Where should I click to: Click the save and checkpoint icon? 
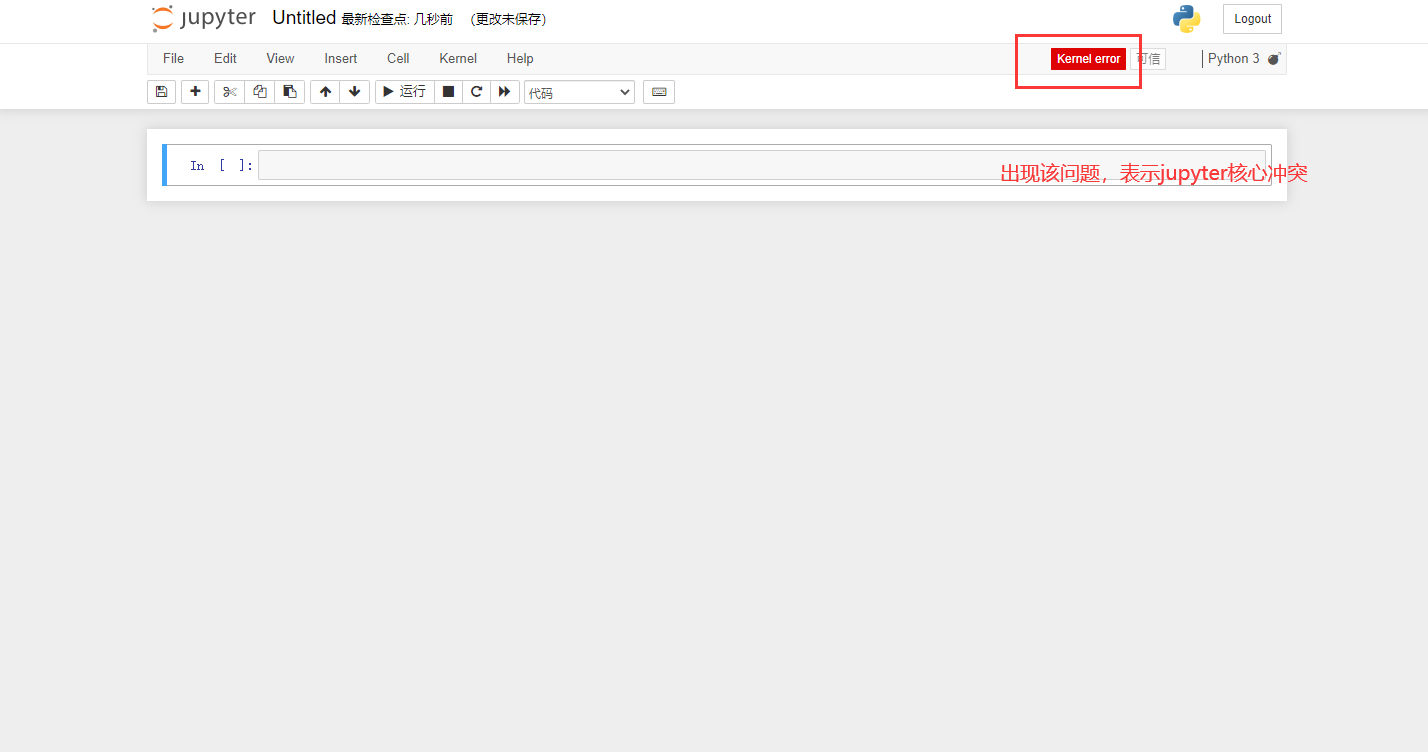(x=161, y=92)
